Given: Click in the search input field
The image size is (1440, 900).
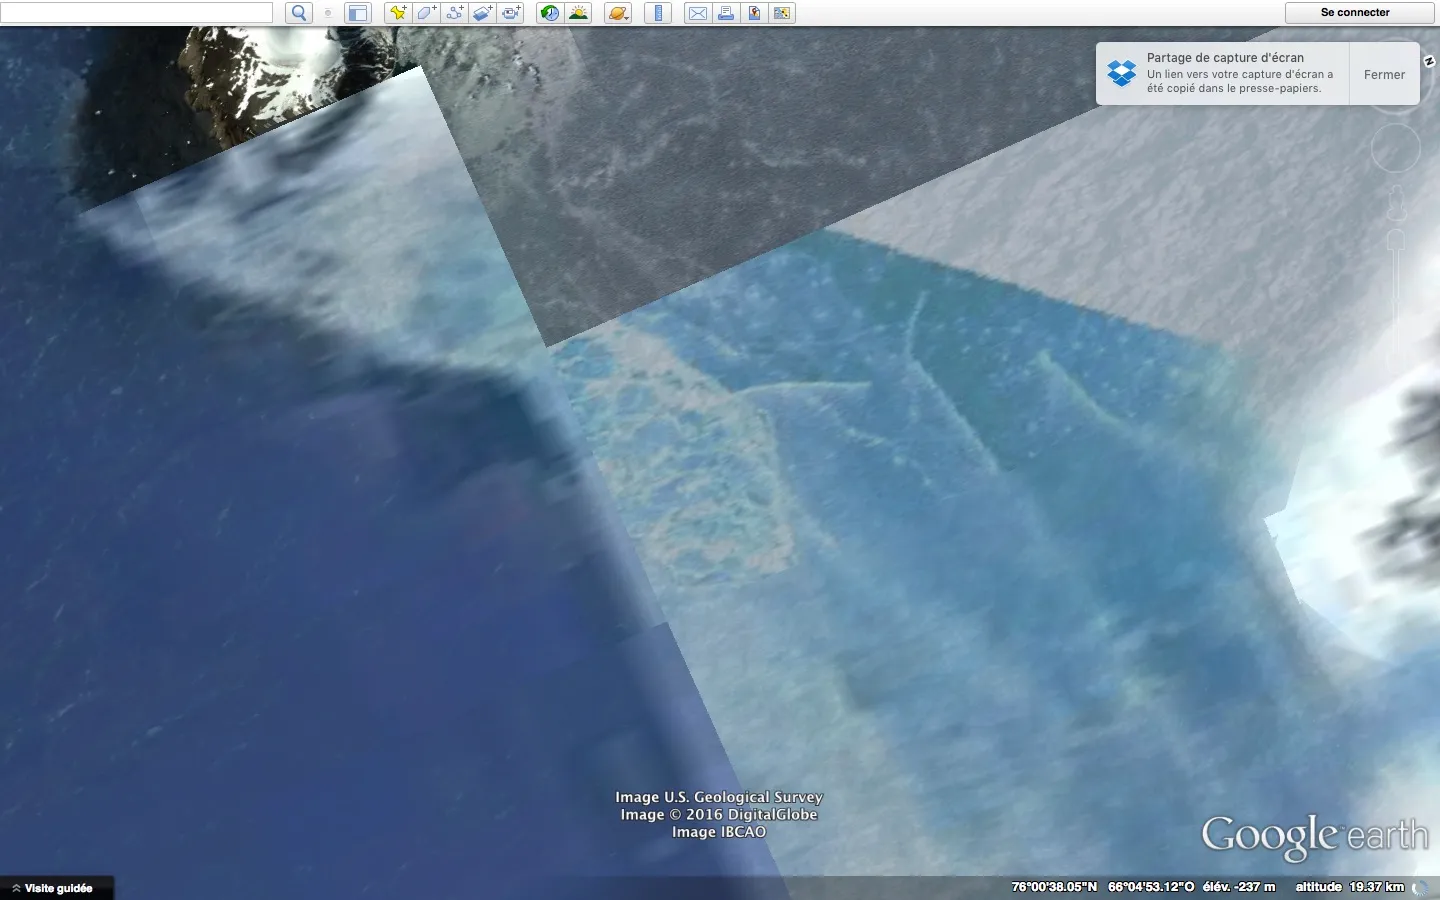Looking at the screenshot, I should click(137, 13).
